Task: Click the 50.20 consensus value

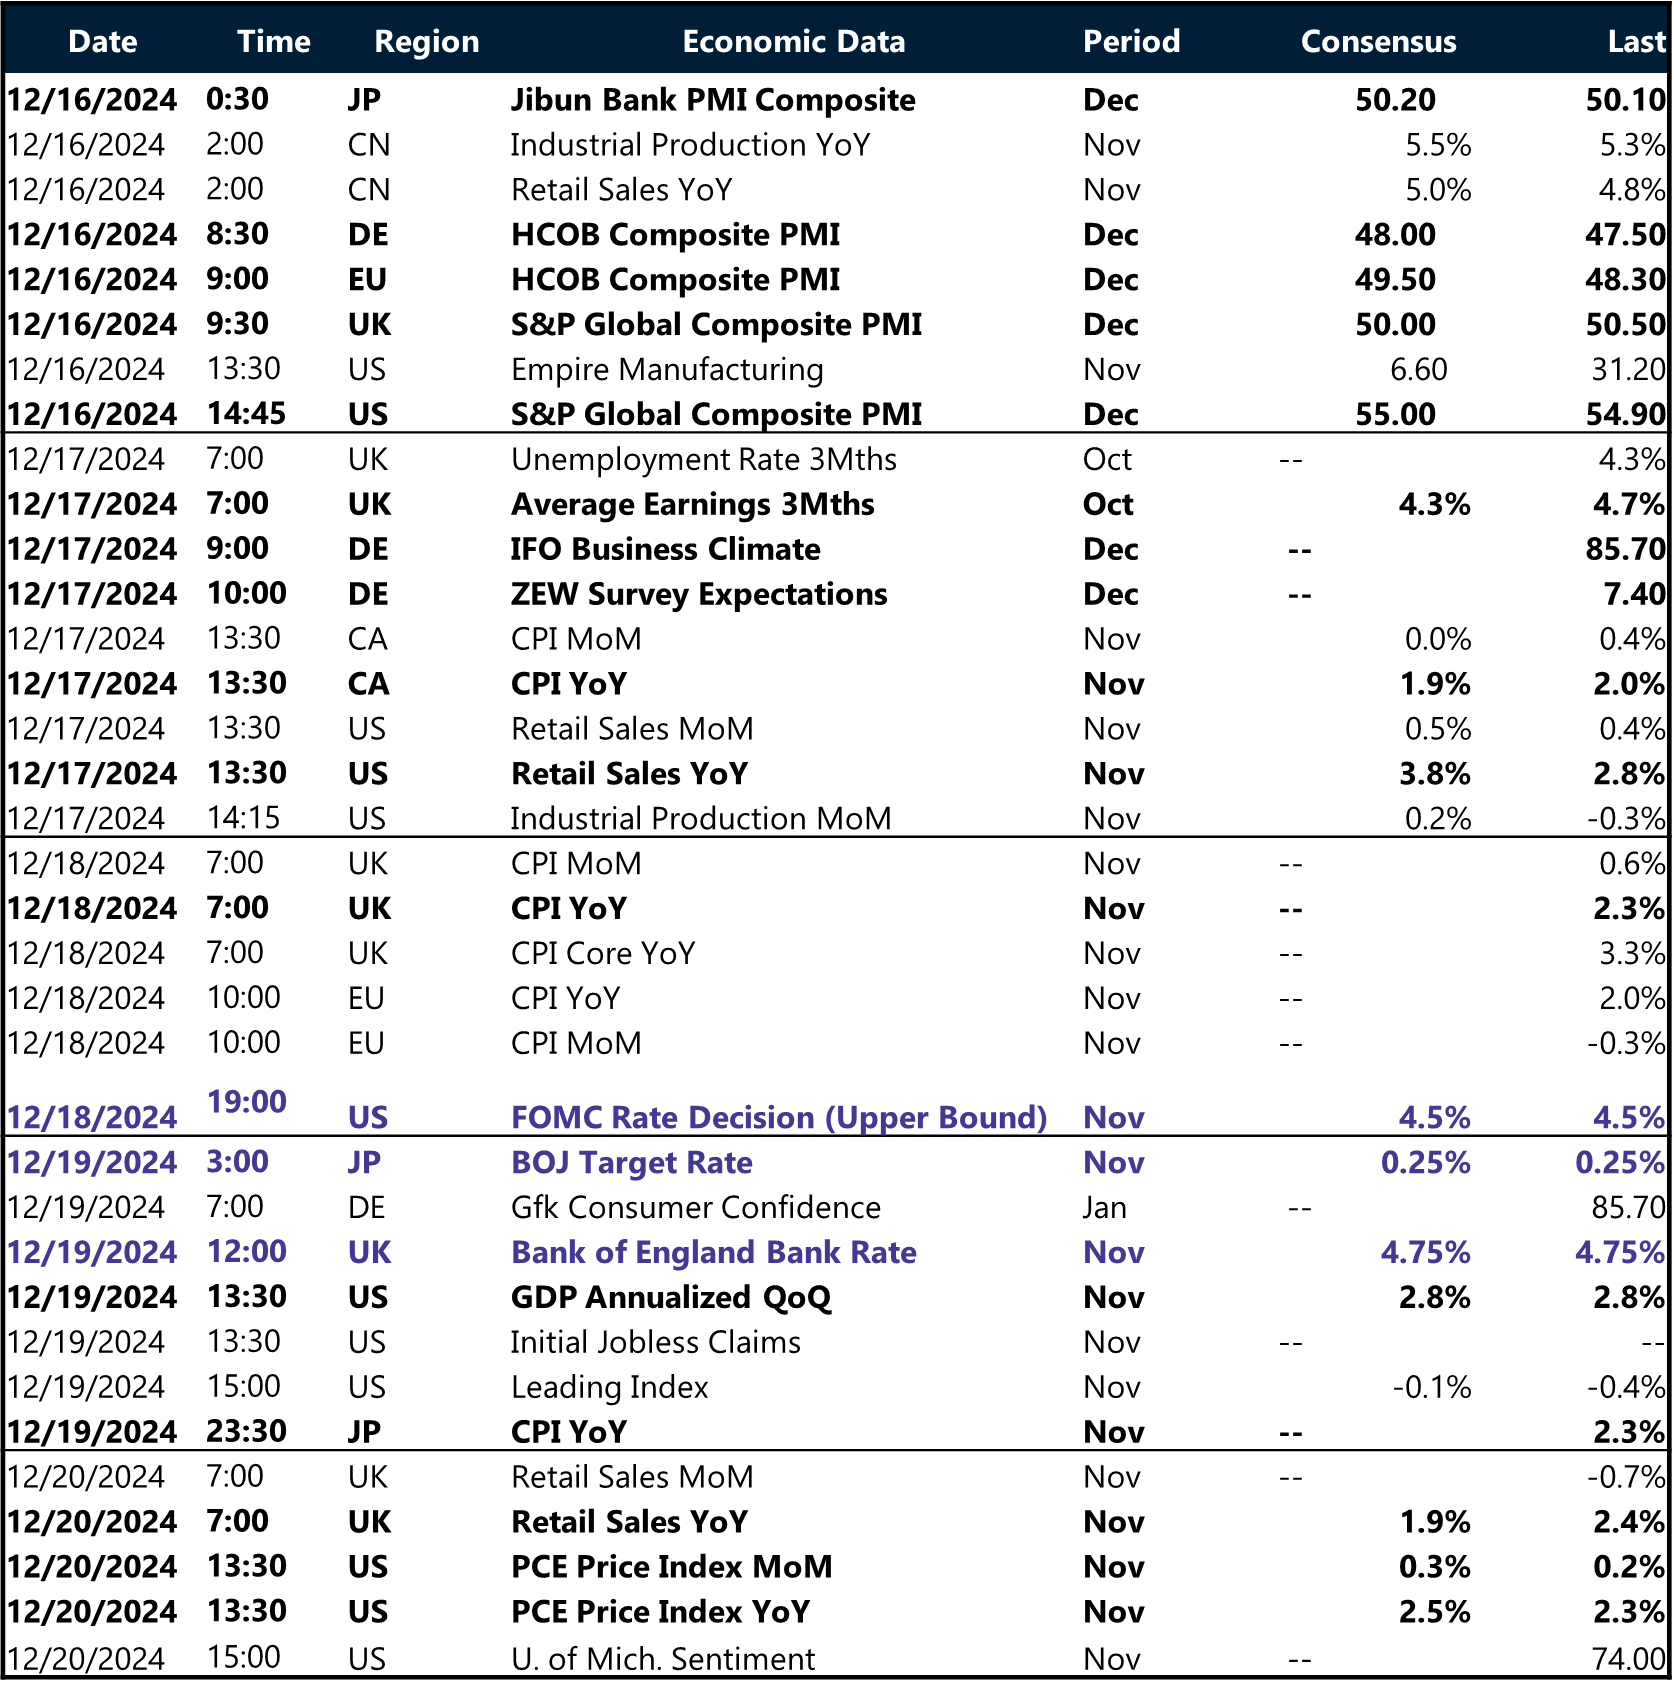Action: pos(1395,100)
